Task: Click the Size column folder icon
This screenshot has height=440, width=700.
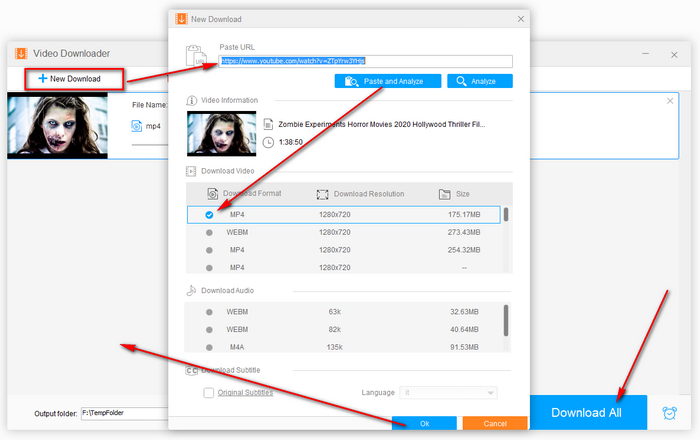Action: pos(444,194)
